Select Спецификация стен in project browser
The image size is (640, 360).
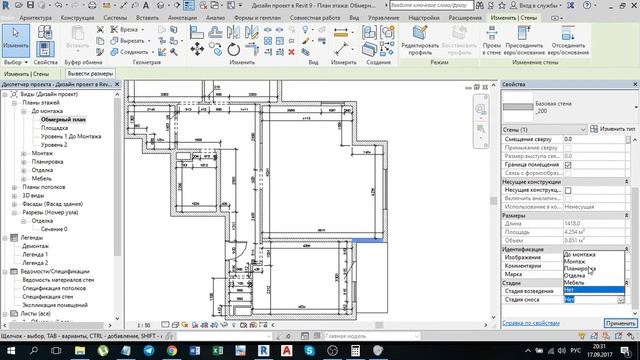click(48, 297)
